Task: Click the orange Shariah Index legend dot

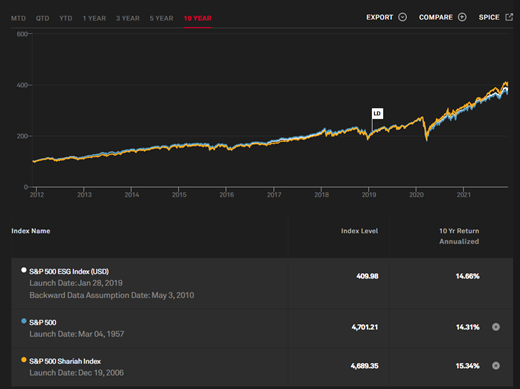Action: (x=24, y=360)
